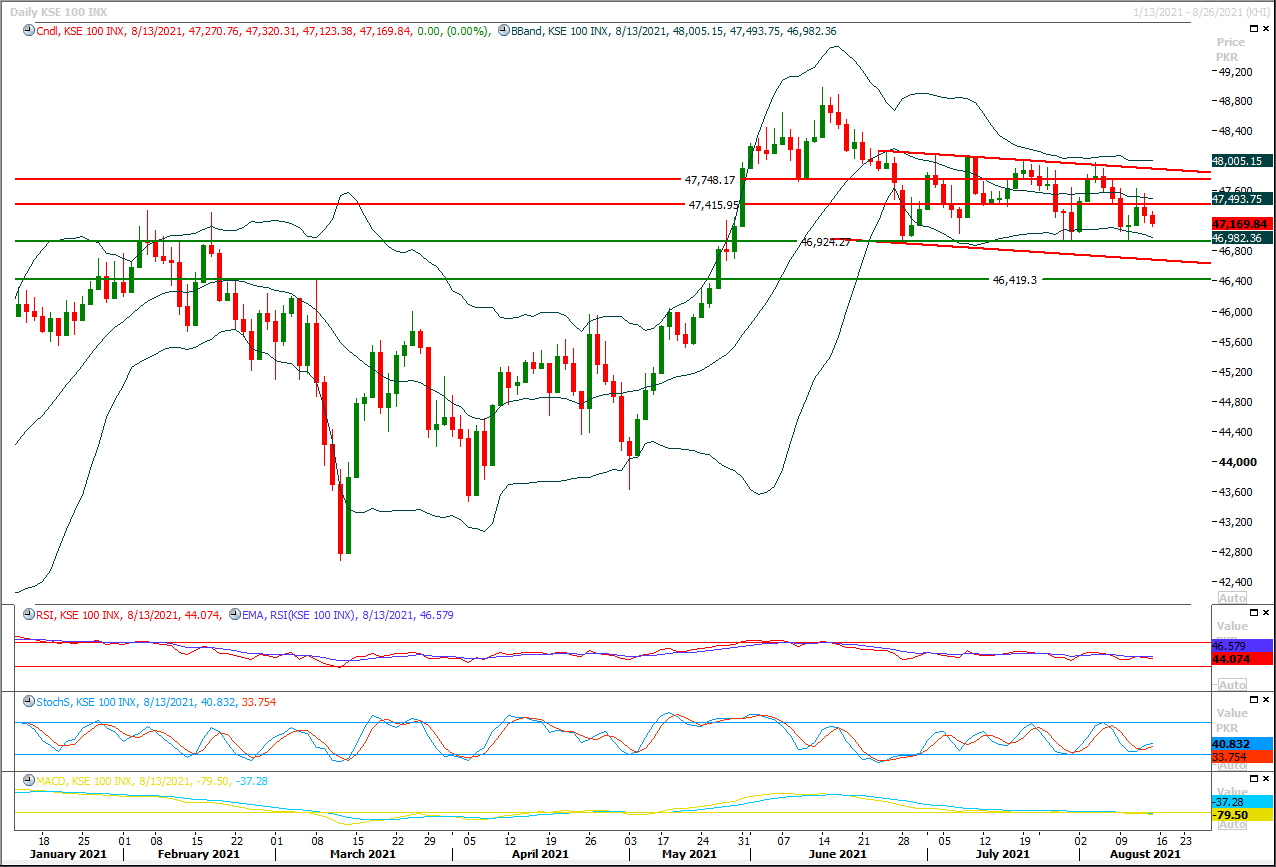The height and width of the screenshot is (867, 1276).
Task: Click February 2021 on the time axis
Action: click(x=198, y=854)
